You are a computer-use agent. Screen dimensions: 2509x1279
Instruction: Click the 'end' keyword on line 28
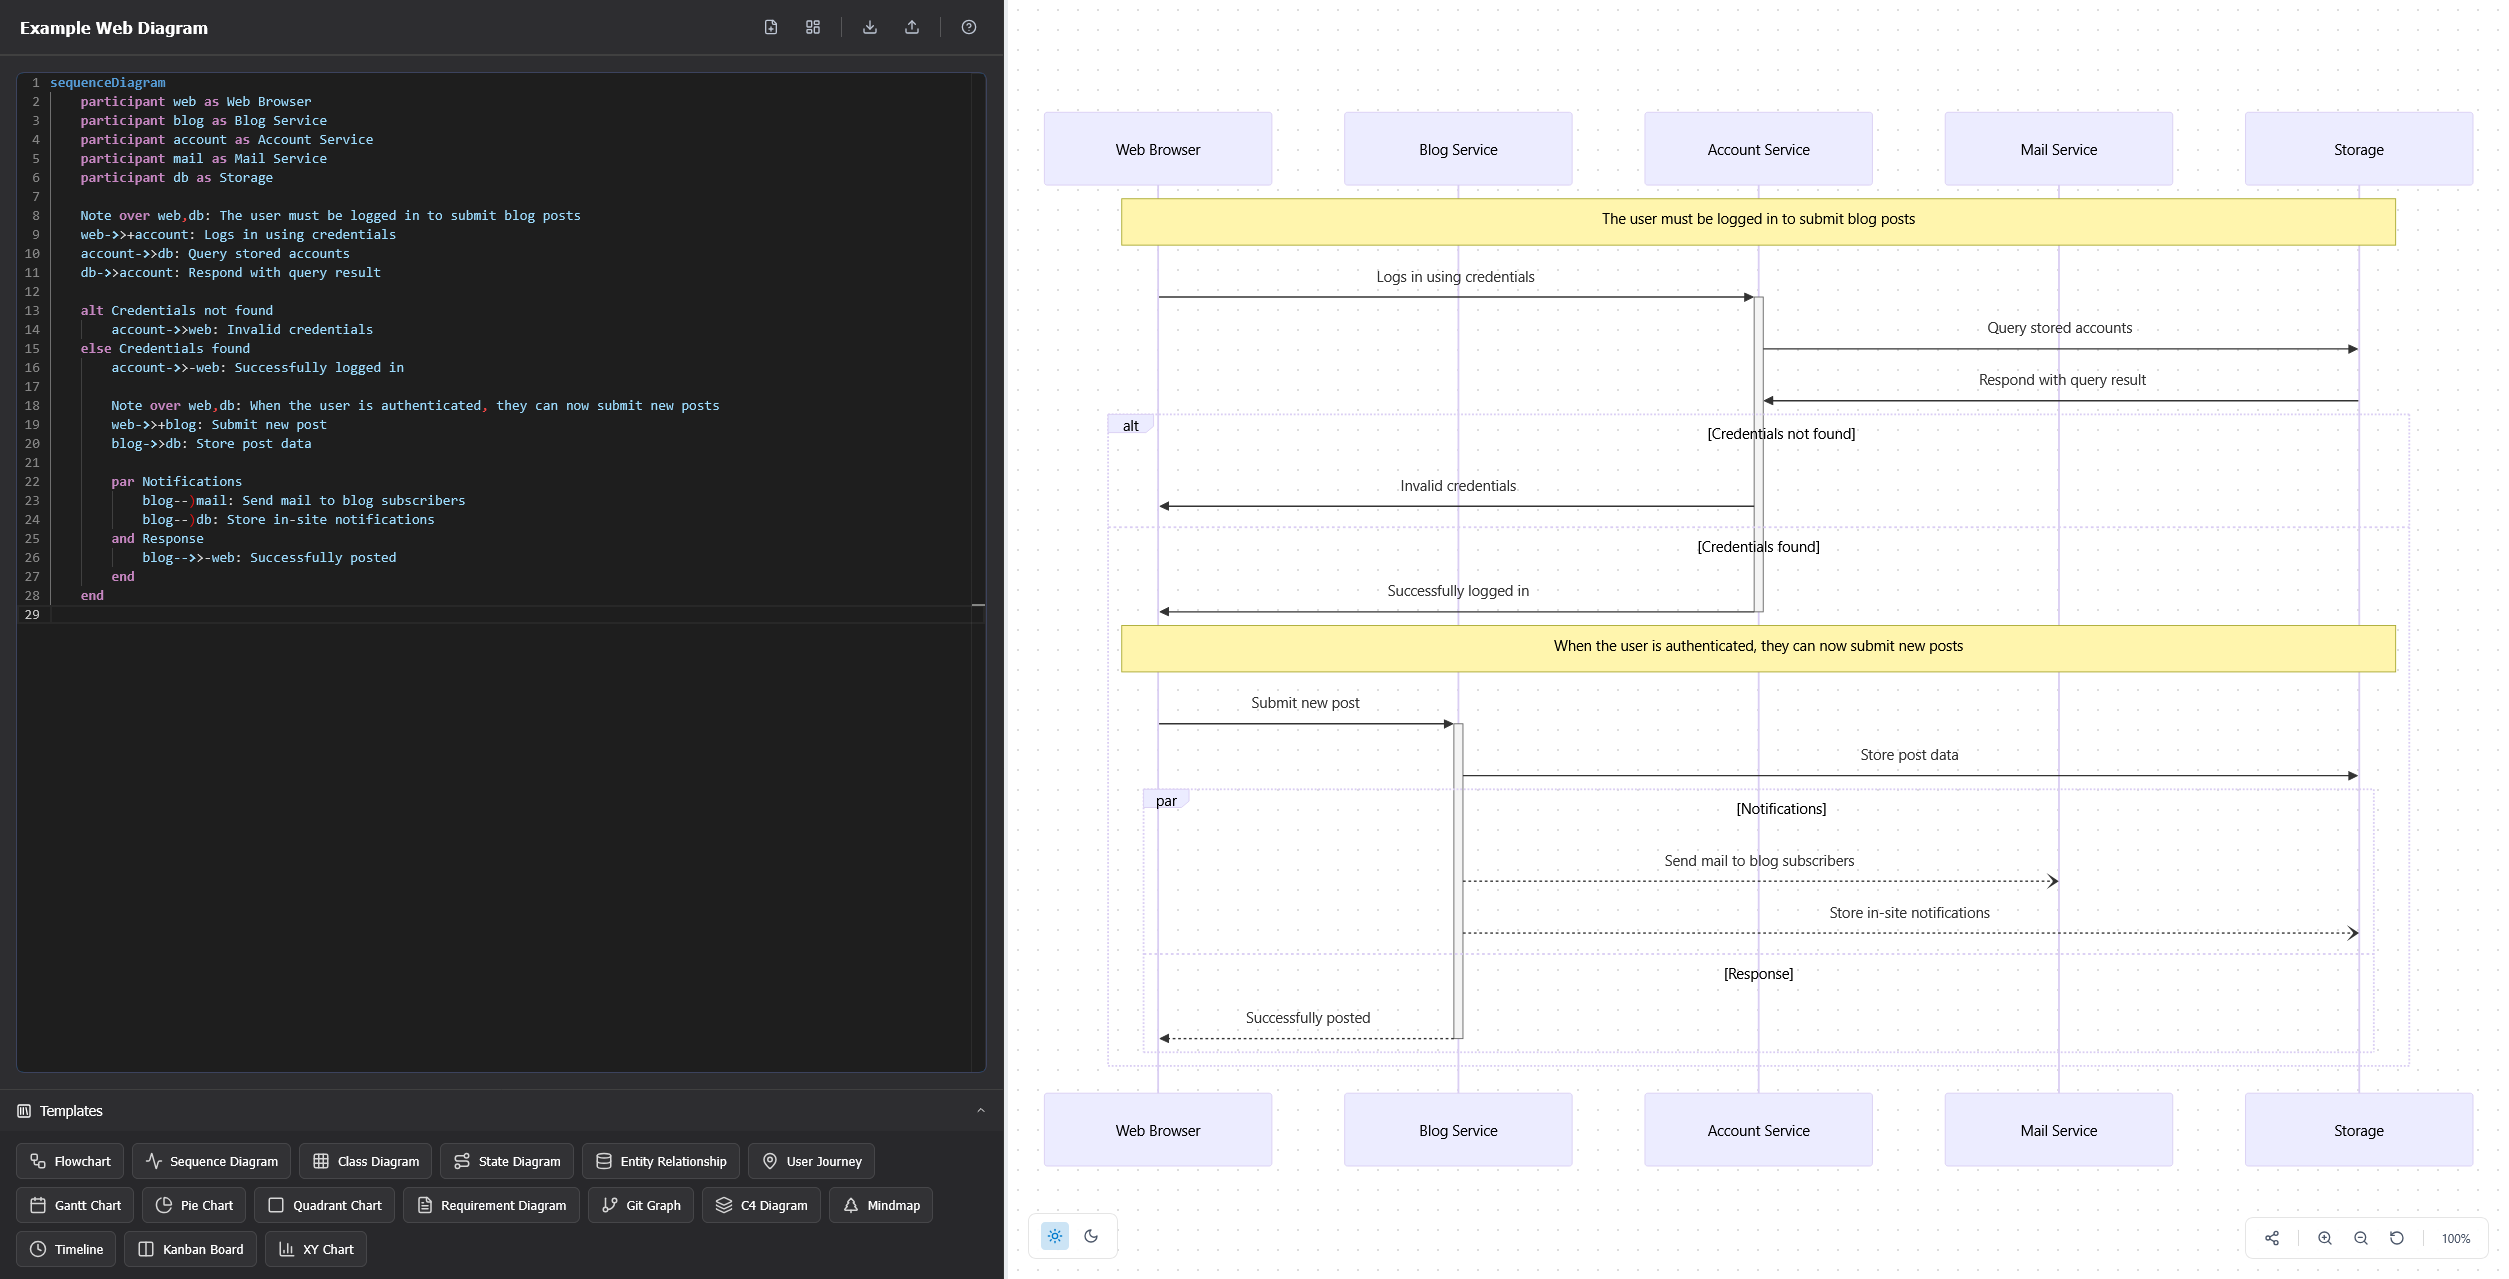[x=92, y=596]
